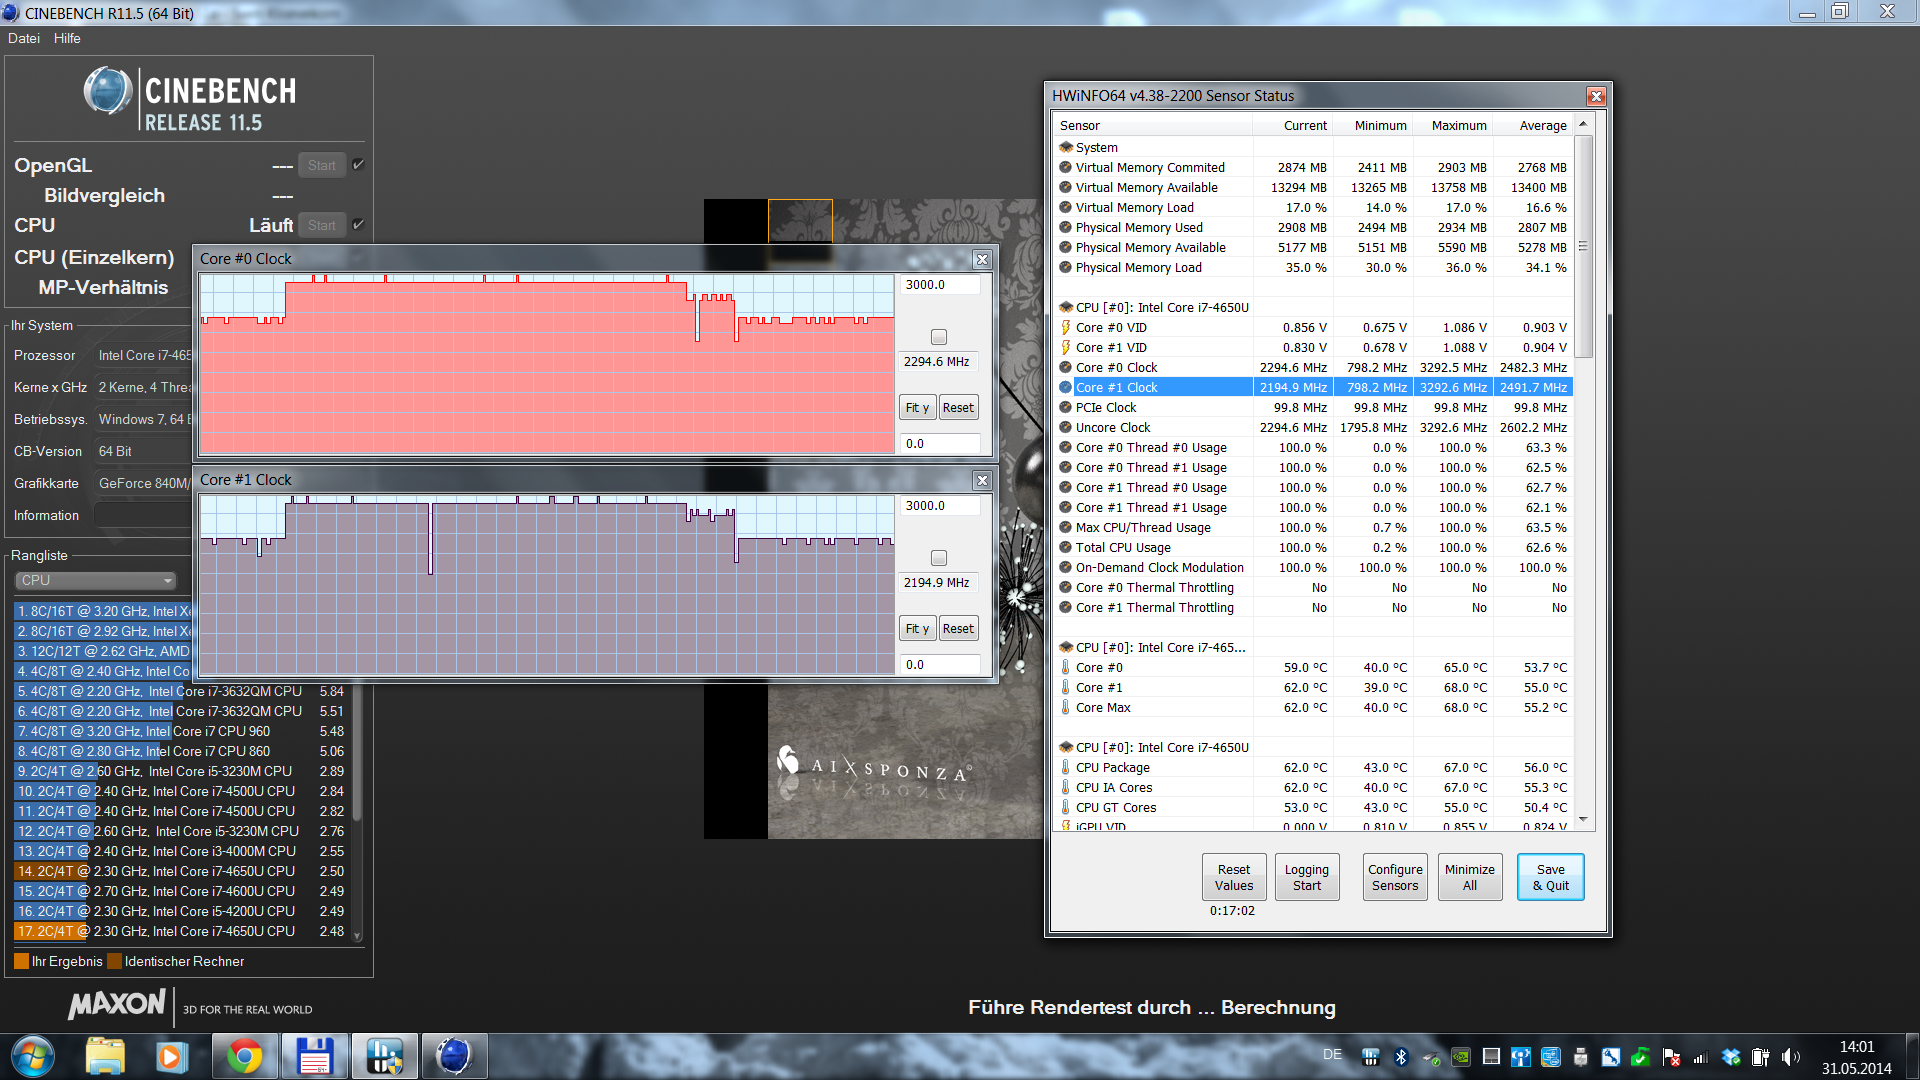Viewport: 1920px width, 1080px height.
Task: Click the volume speaker tray icon
Action: point(1789,1057)
